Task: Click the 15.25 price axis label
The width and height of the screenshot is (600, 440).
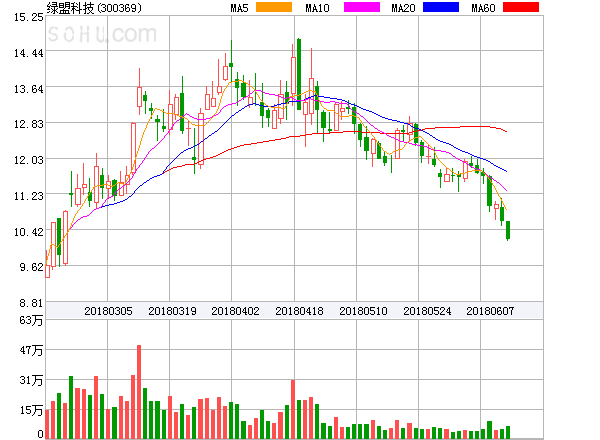Action: [x=29, y=17]
